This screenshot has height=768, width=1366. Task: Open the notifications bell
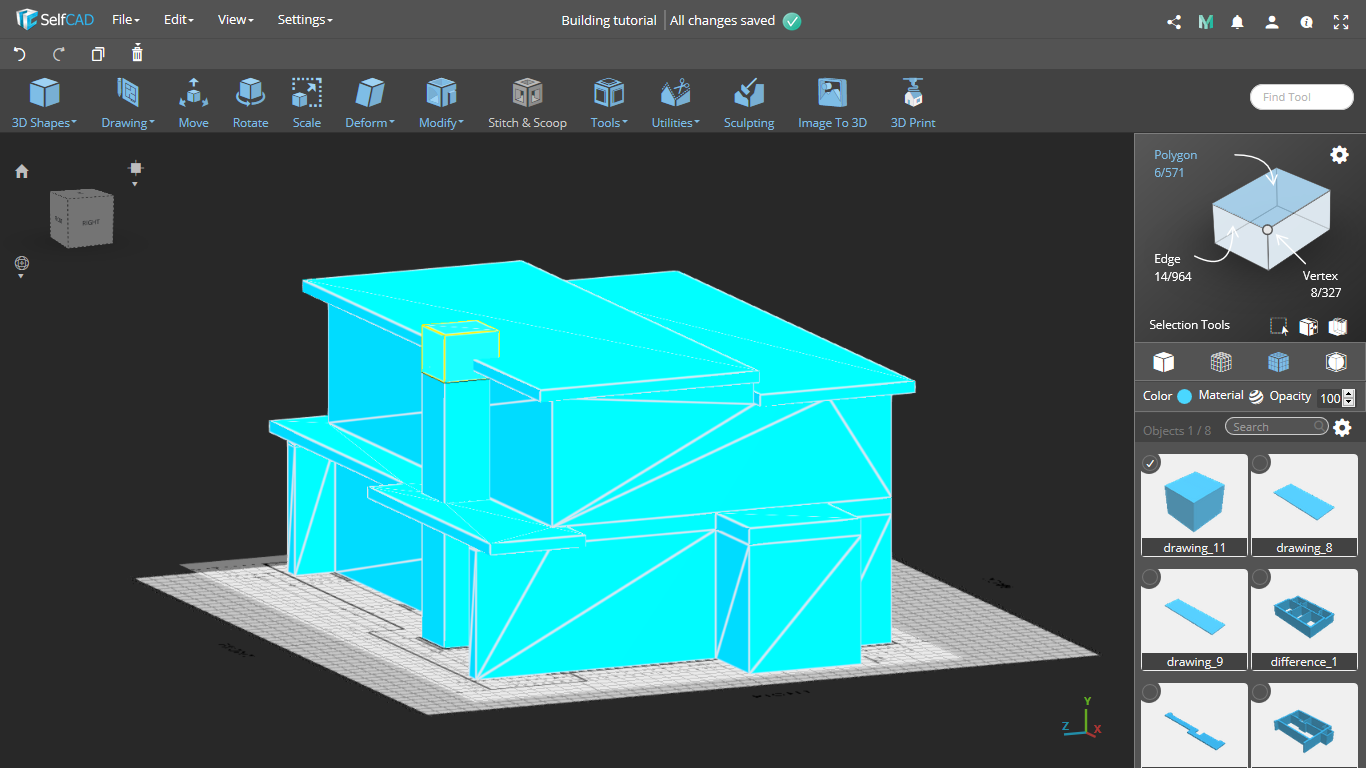coord(1238,21)
